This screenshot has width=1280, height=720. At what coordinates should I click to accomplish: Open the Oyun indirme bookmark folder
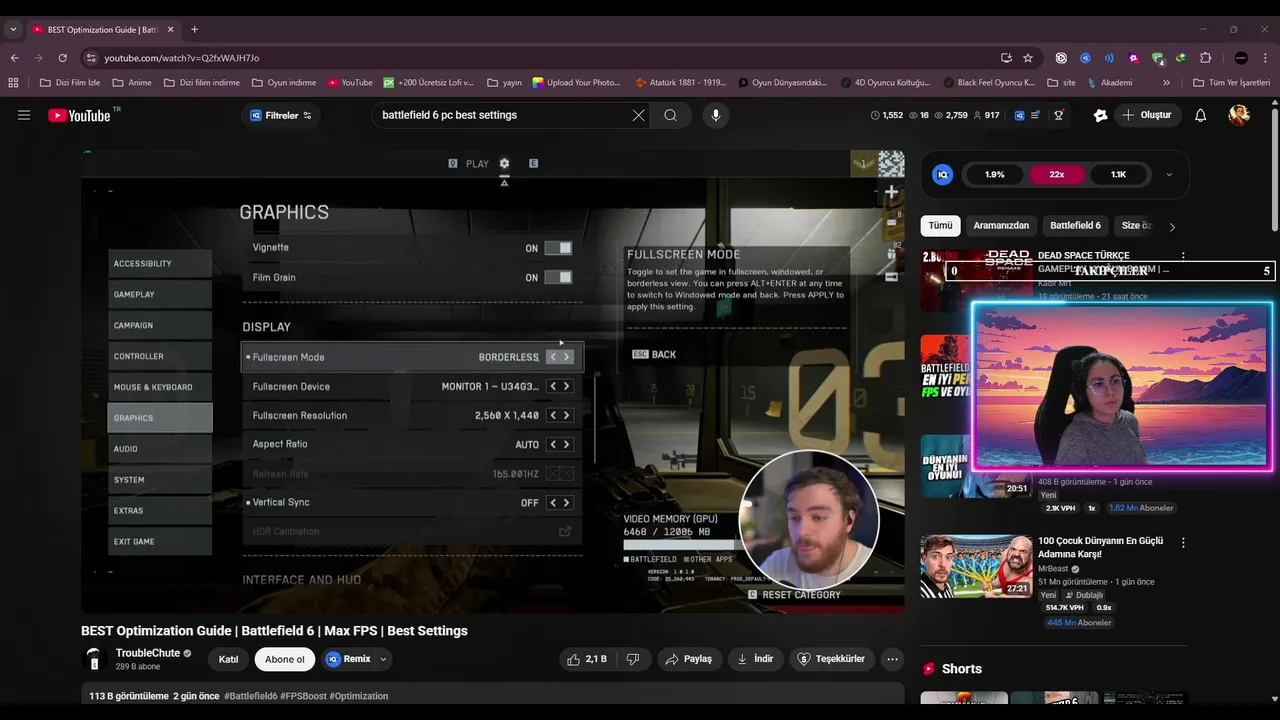(x=284, y=83)
